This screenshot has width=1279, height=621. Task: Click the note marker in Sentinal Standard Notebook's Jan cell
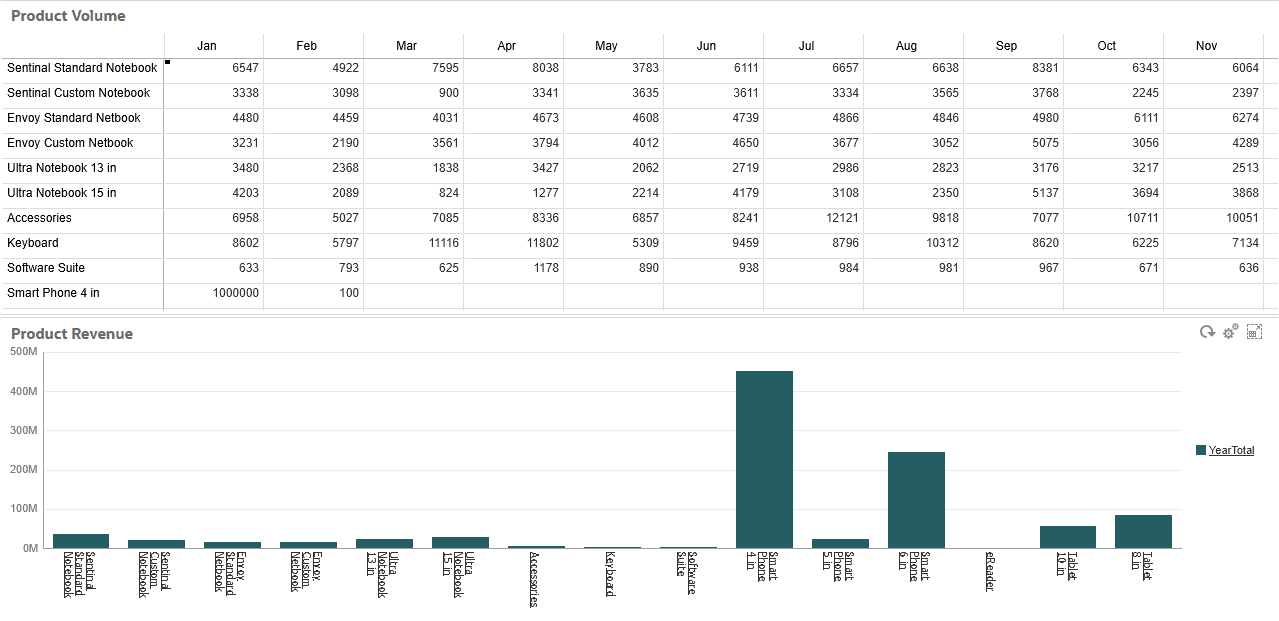point(168,61)
